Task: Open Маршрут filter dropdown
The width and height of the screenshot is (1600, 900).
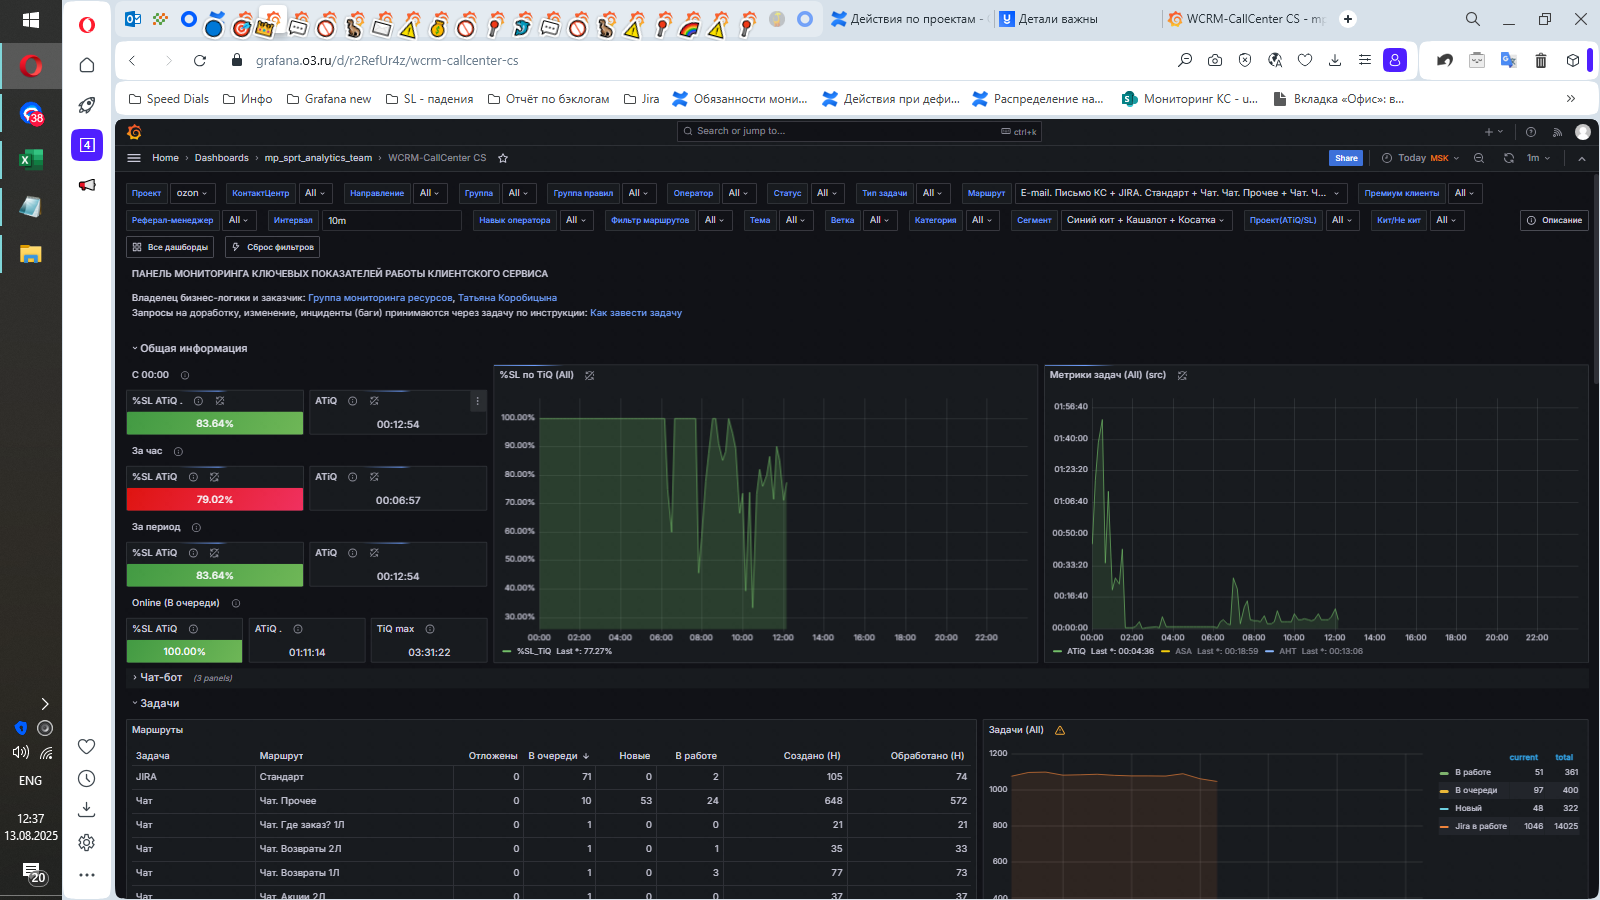Action: [1181, 193]
